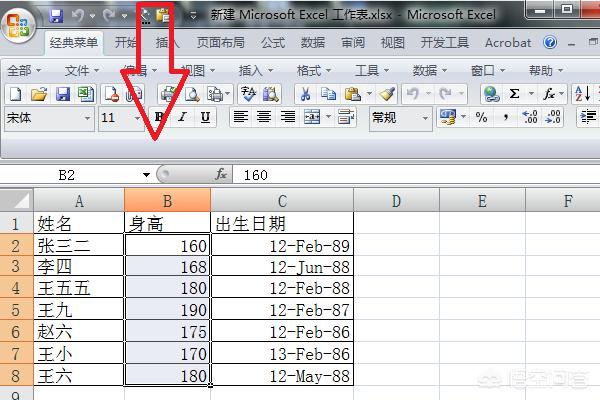Viewport: 600px width, 400px height.
Task: Toggle align text right
Action: 288,117
